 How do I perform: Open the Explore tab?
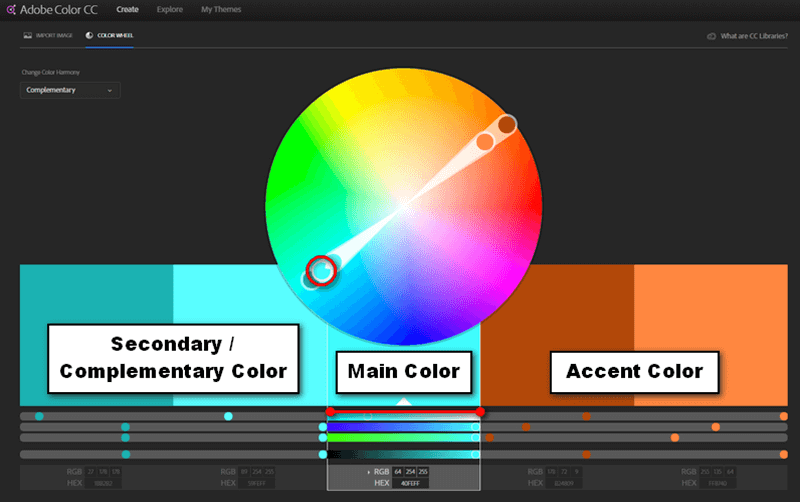(170, 10)
